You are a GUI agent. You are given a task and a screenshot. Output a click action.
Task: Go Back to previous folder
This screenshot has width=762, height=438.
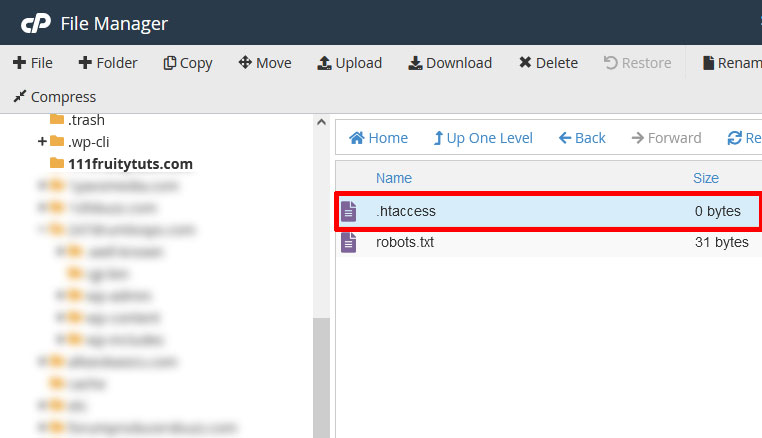[582, 138]
